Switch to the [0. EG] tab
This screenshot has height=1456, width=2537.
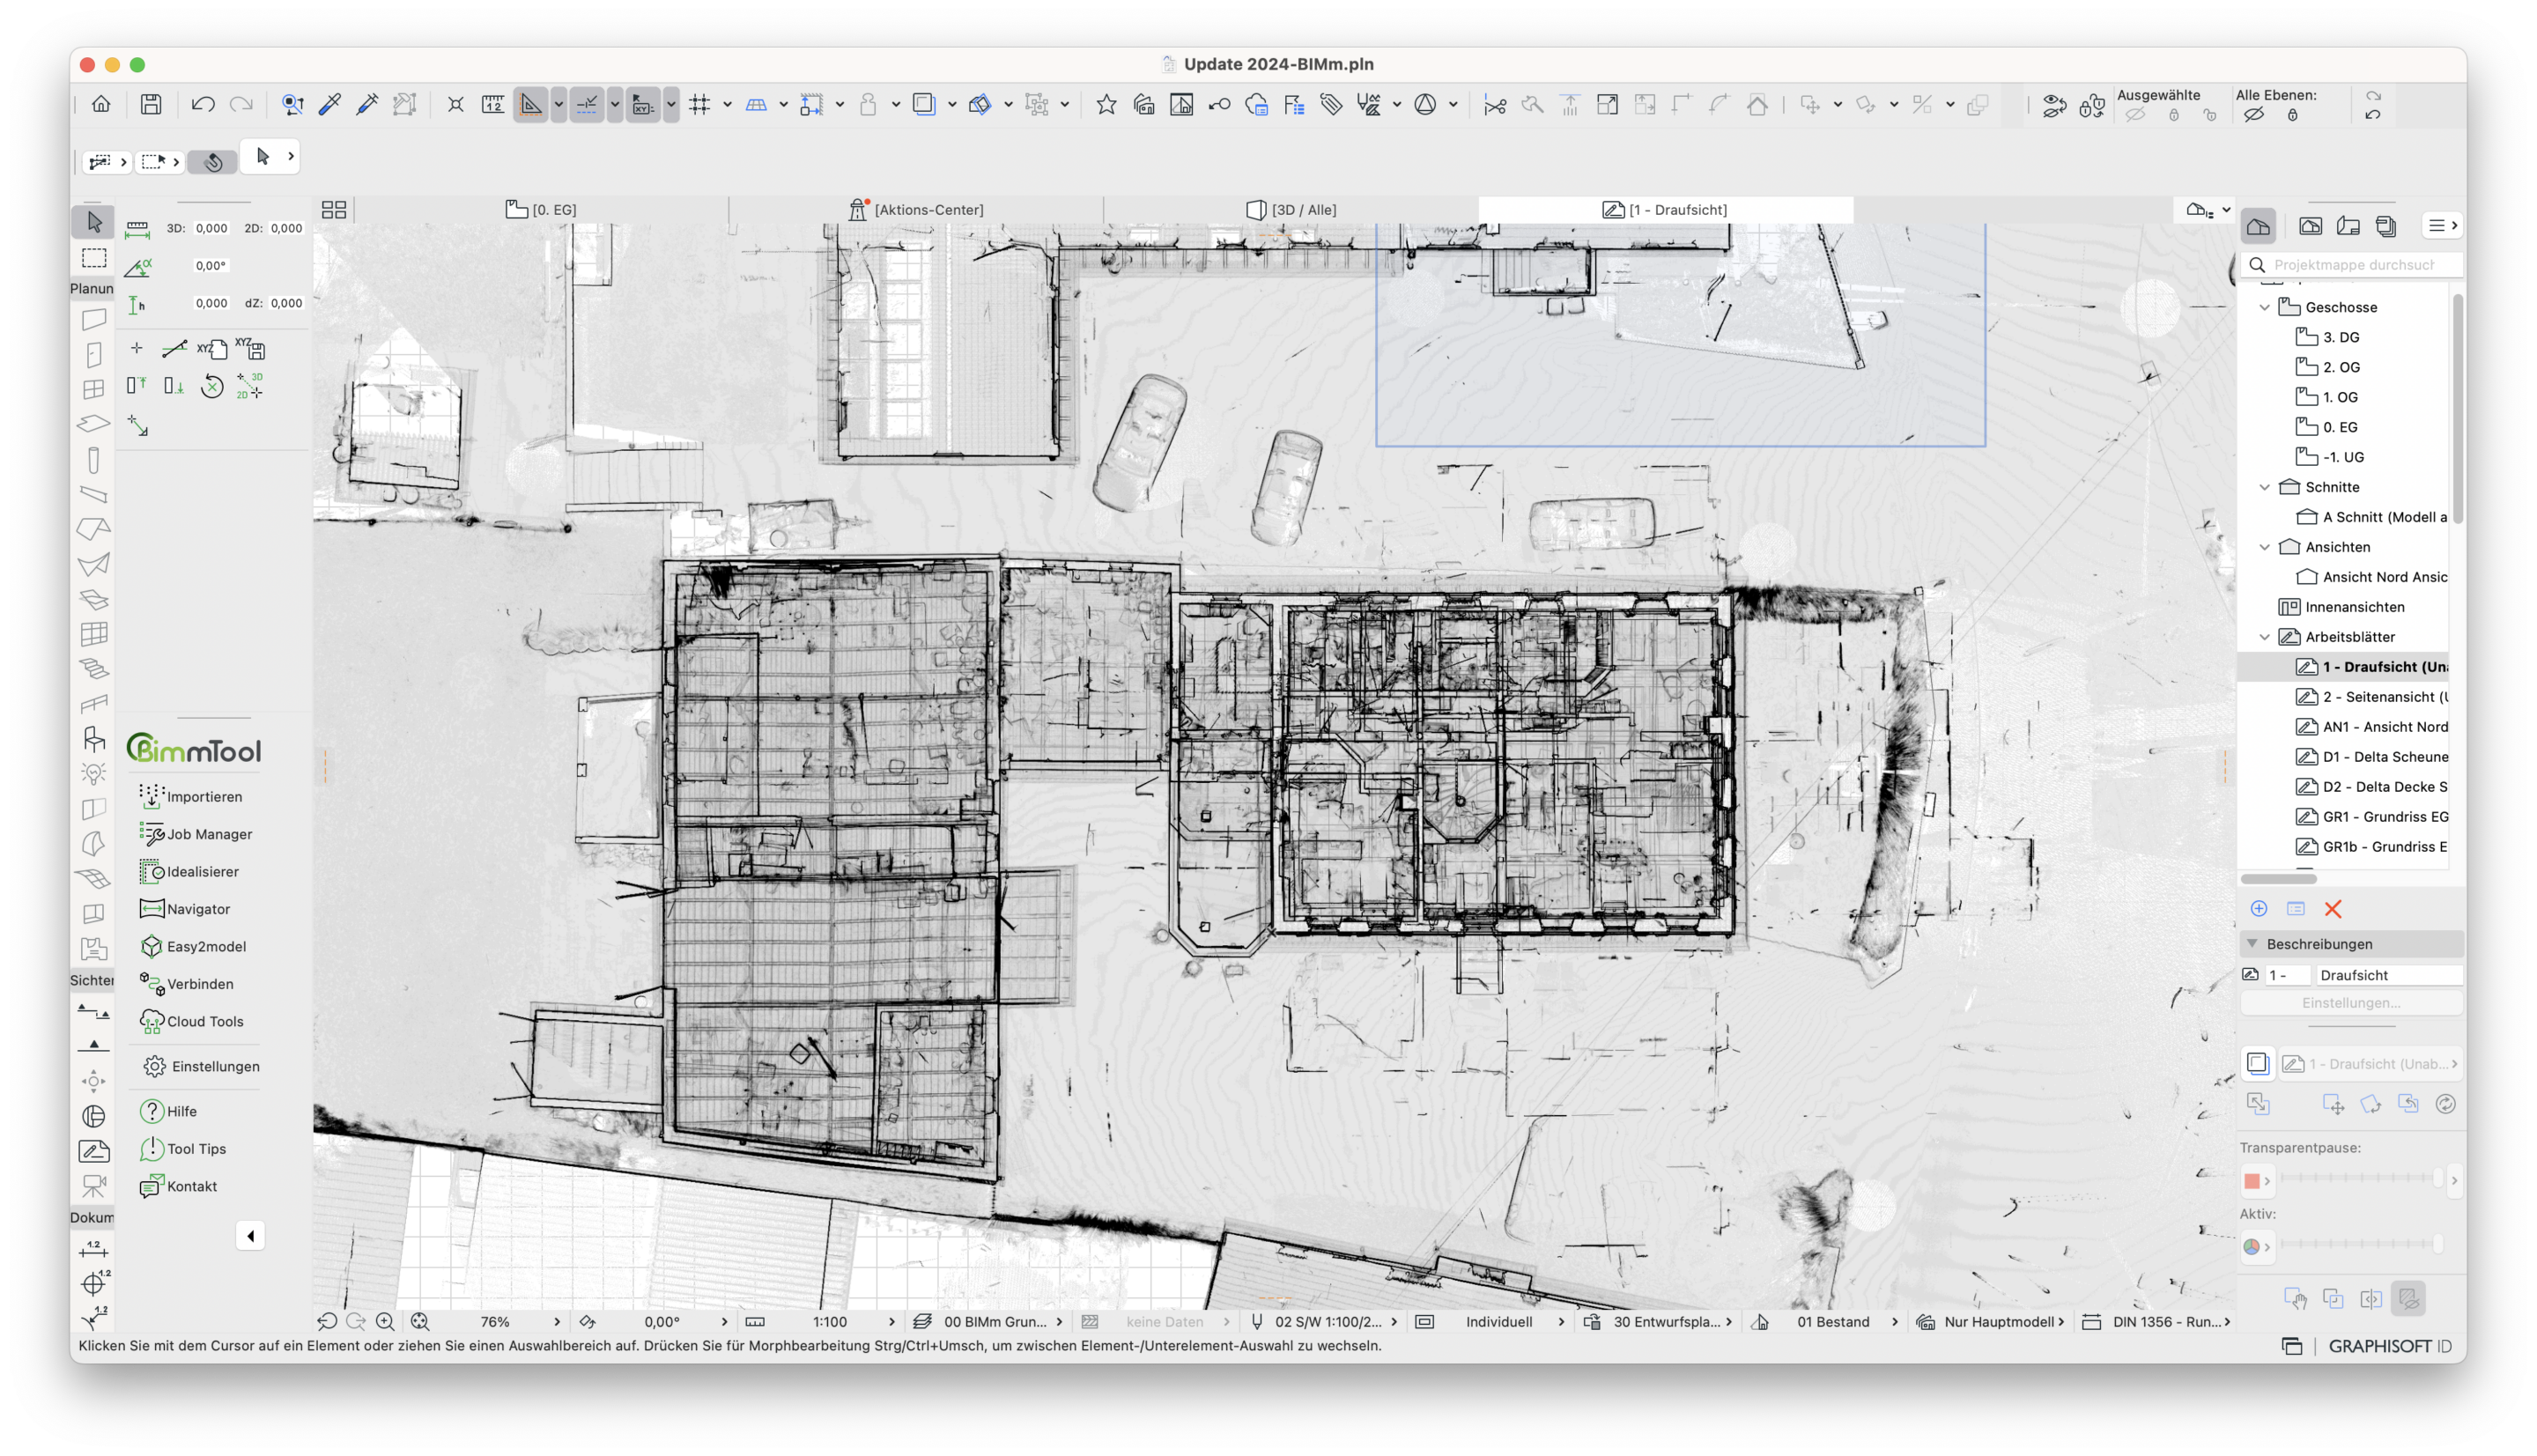coord(541,209)
